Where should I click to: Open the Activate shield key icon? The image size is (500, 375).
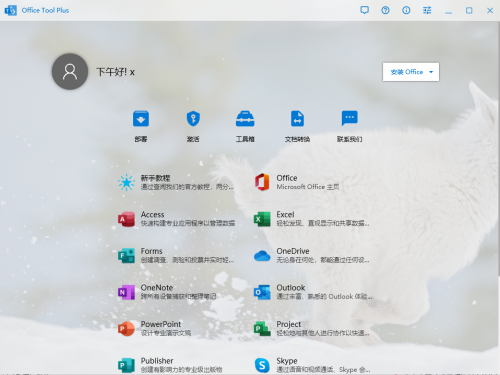pyautogui.click(x=193, y=118)
